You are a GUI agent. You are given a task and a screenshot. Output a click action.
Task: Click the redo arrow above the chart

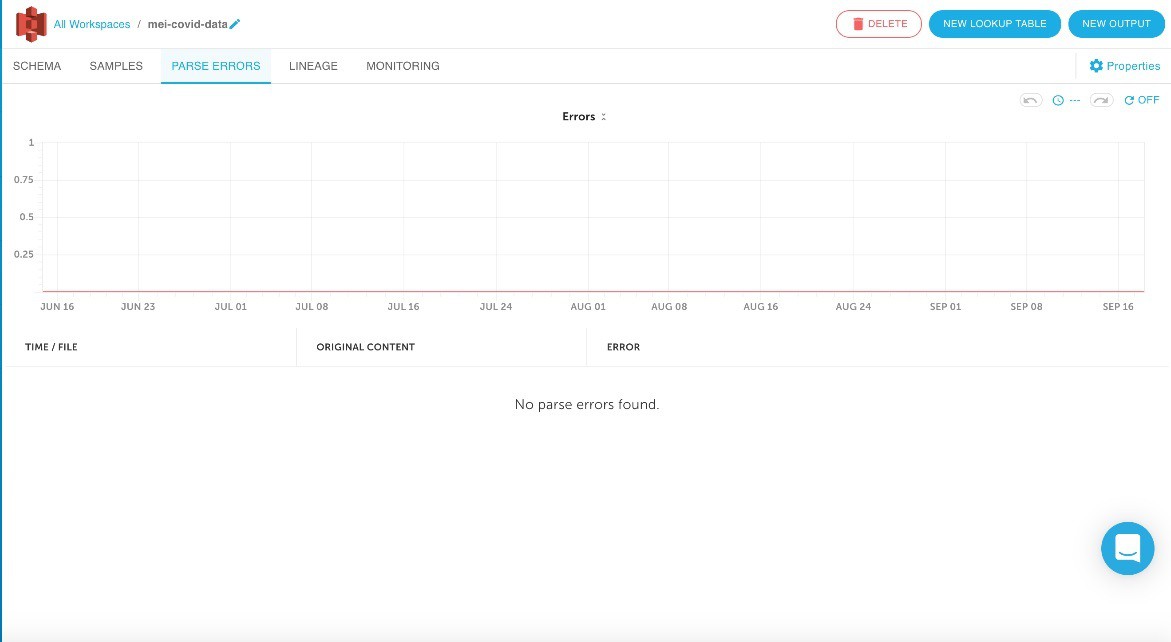[x=1101, y=100]
